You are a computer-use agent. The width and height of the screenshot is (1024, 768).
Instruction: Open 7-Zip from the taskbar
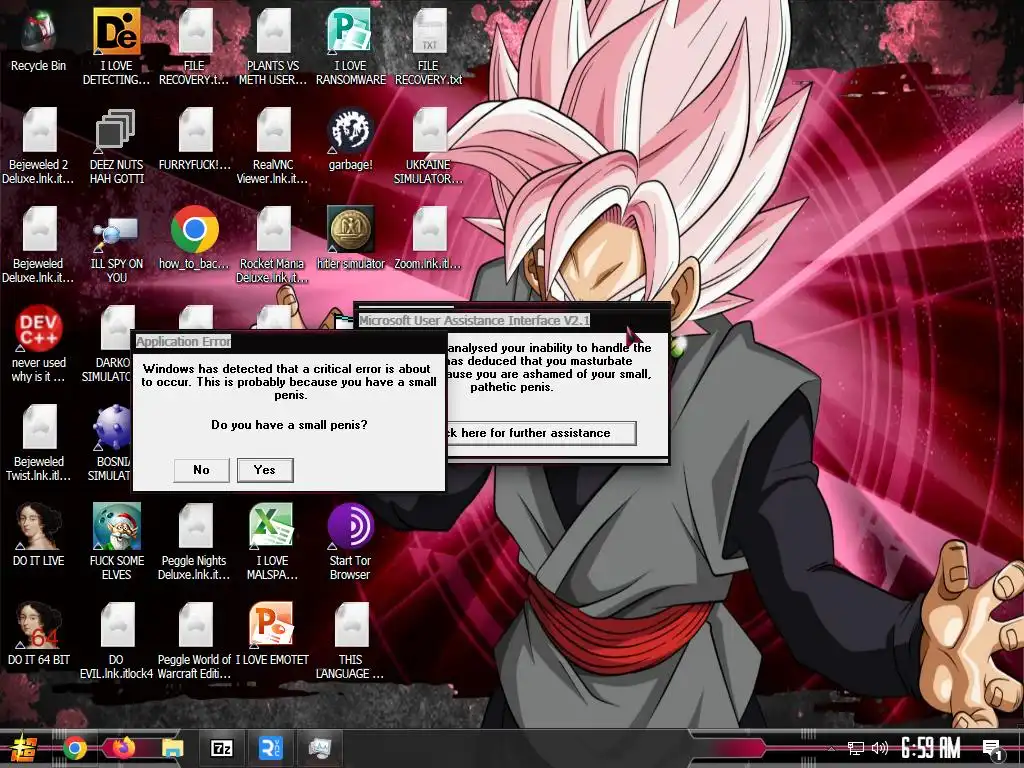[x=221, y=748]
